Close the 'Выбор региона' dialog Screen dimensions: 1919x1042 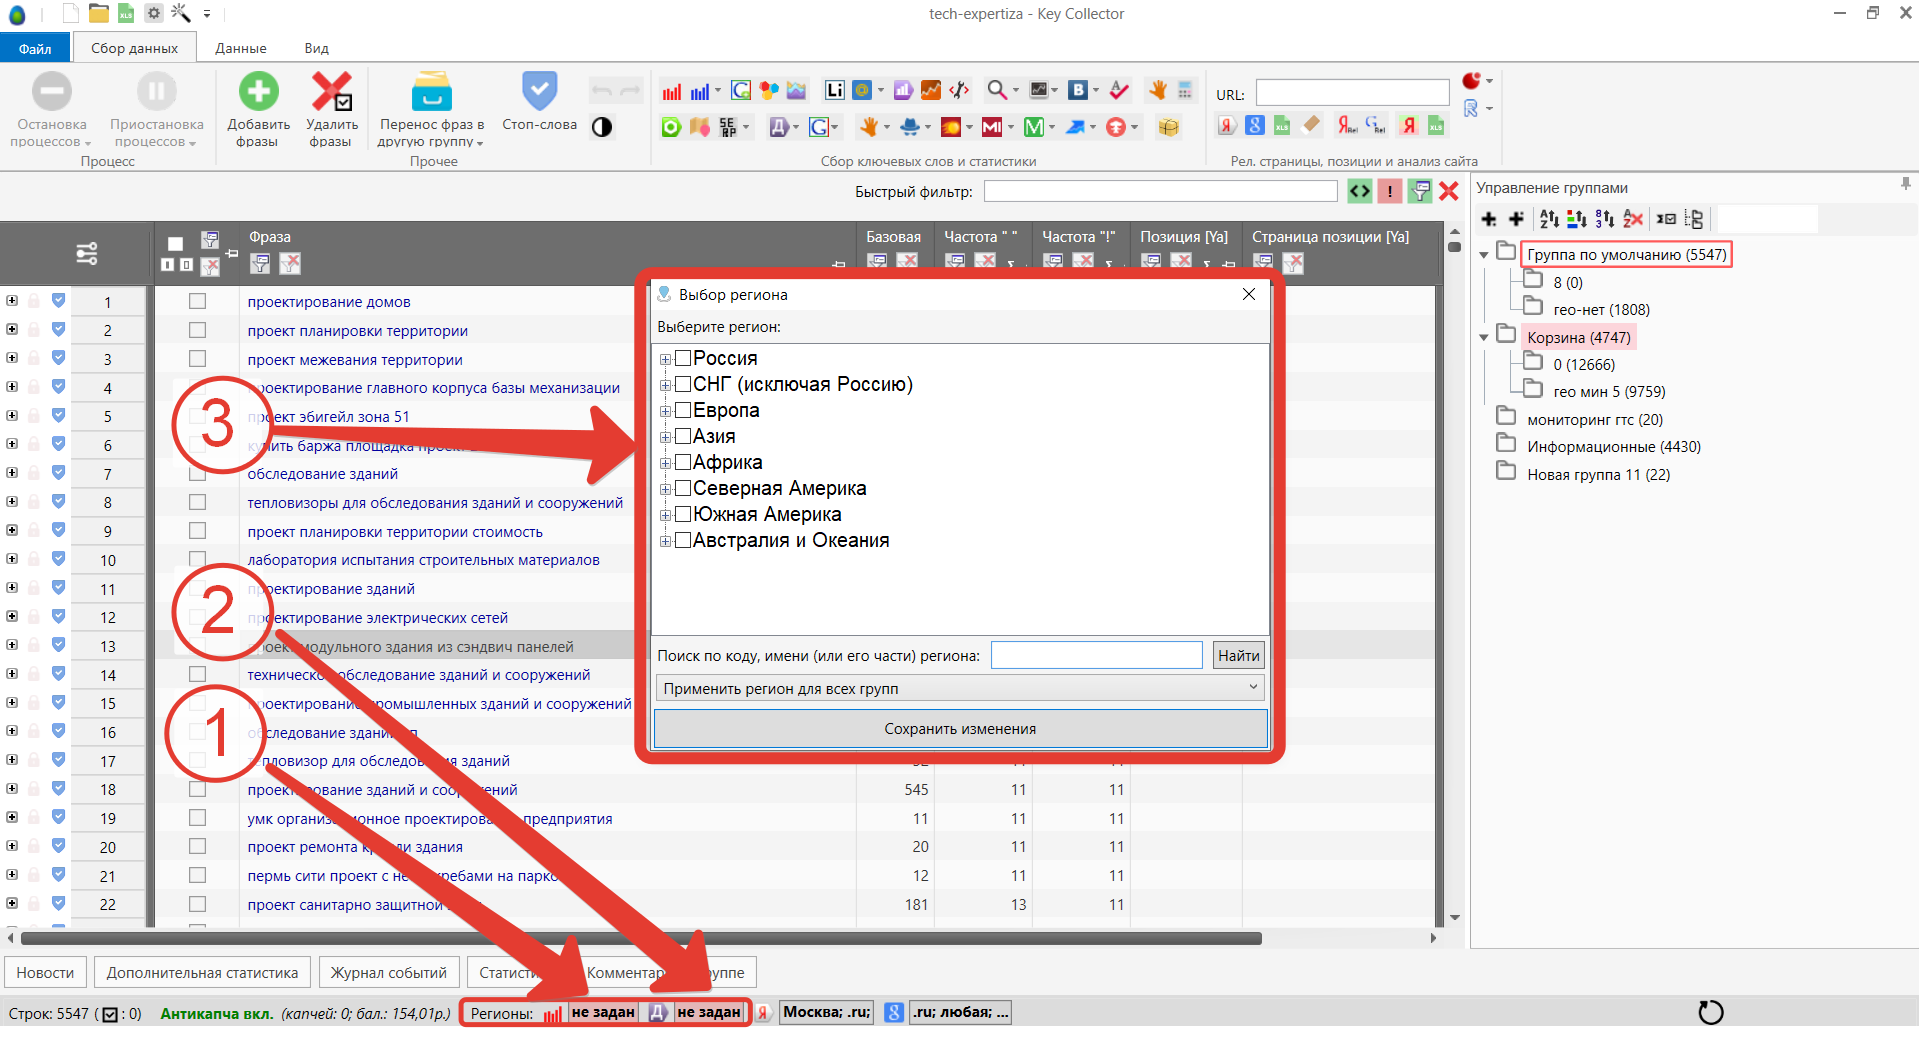click(1249, 294)
